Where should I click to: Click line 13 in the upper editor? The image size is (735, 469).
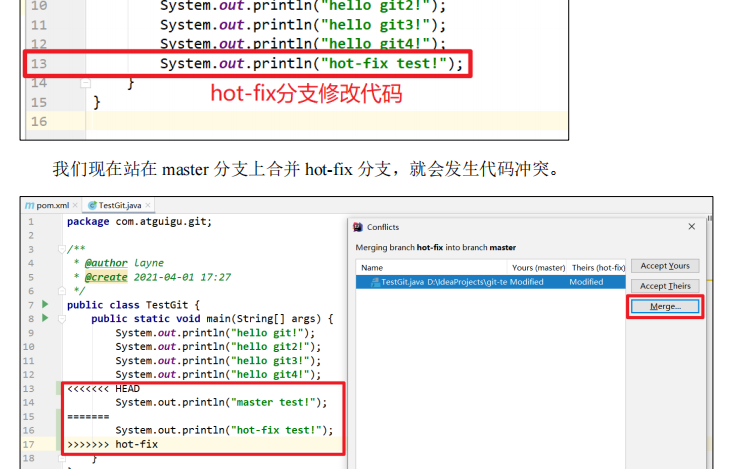point(311,63)
